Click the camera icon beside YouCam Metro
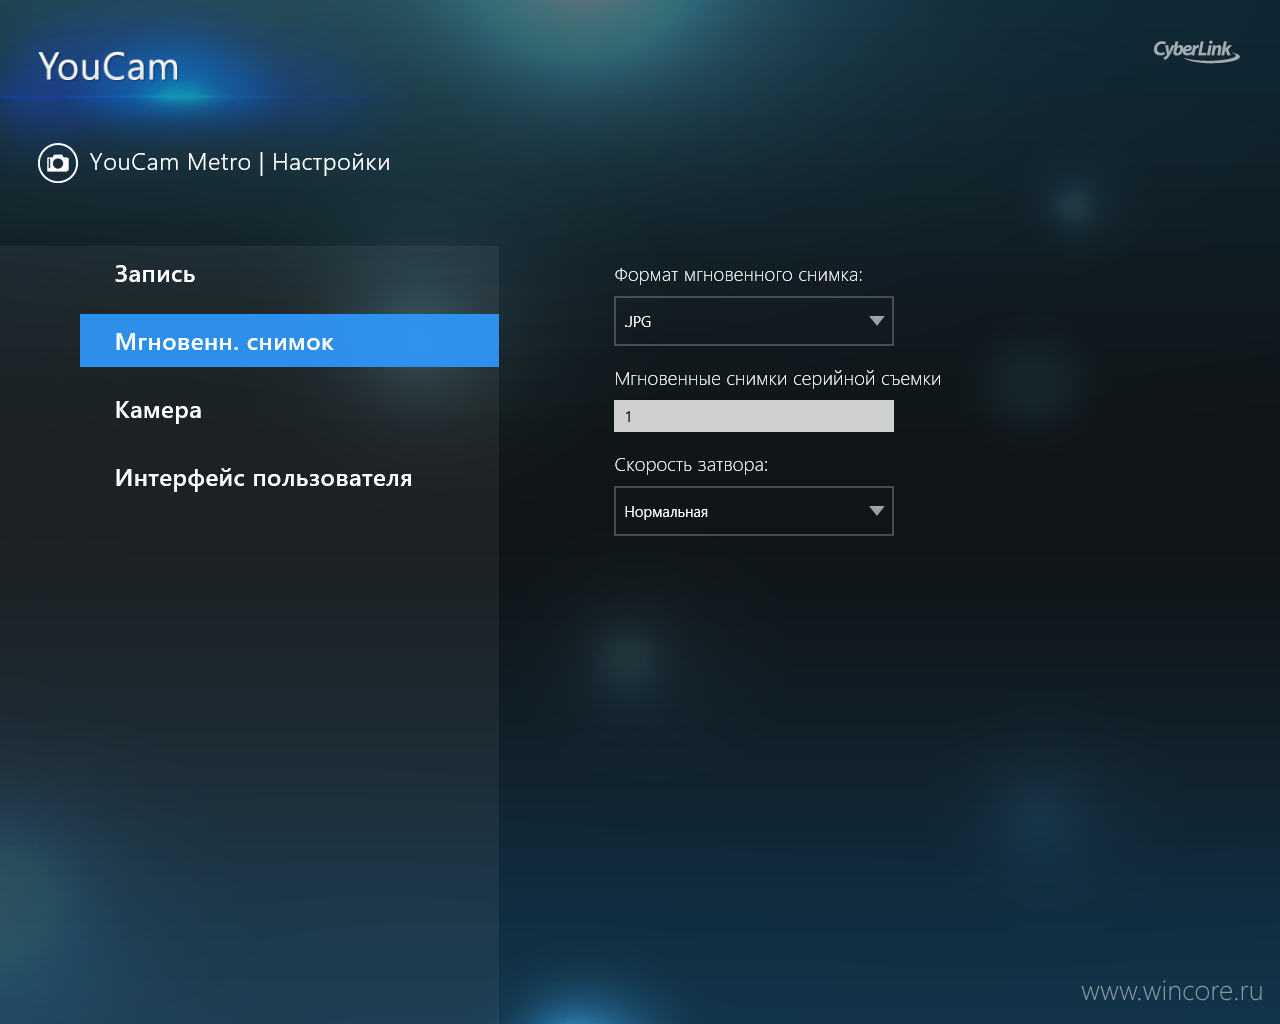The height and width of the screenshot is (1024, 1280). [58, 163]
